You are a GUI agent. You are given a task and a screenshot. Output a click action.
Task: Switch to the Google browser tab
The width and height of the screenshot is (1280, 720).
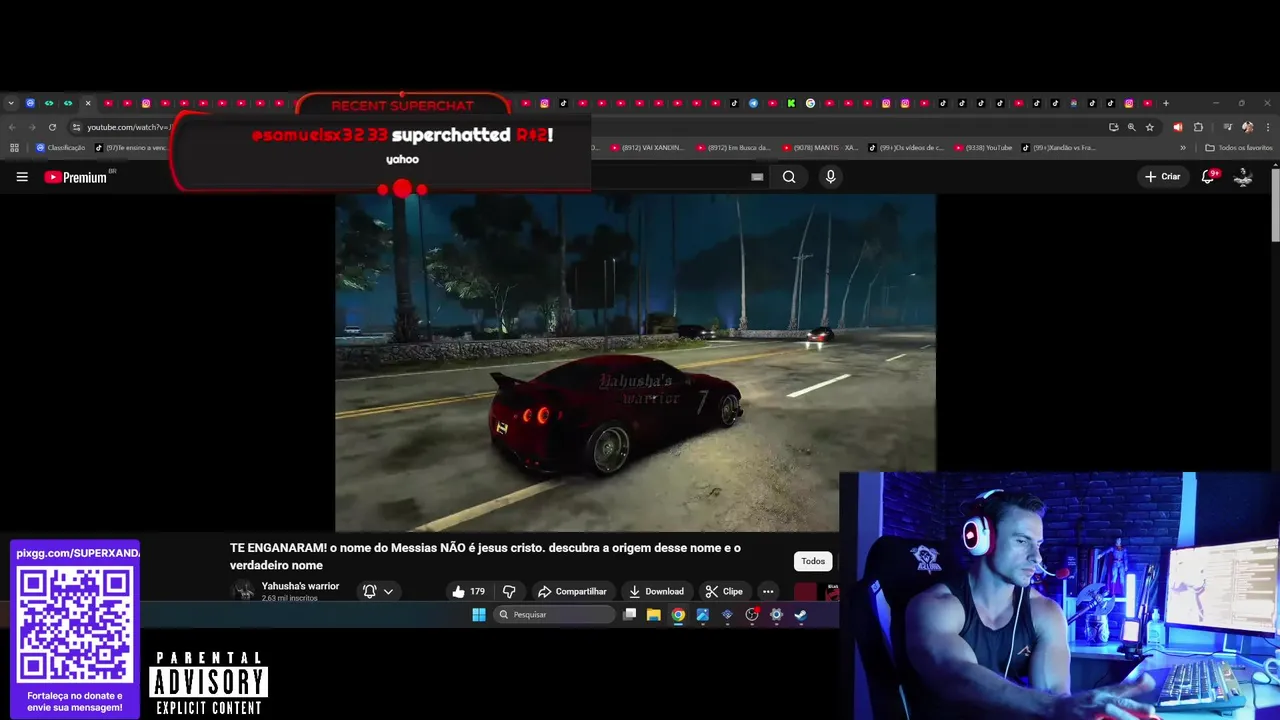810,103
